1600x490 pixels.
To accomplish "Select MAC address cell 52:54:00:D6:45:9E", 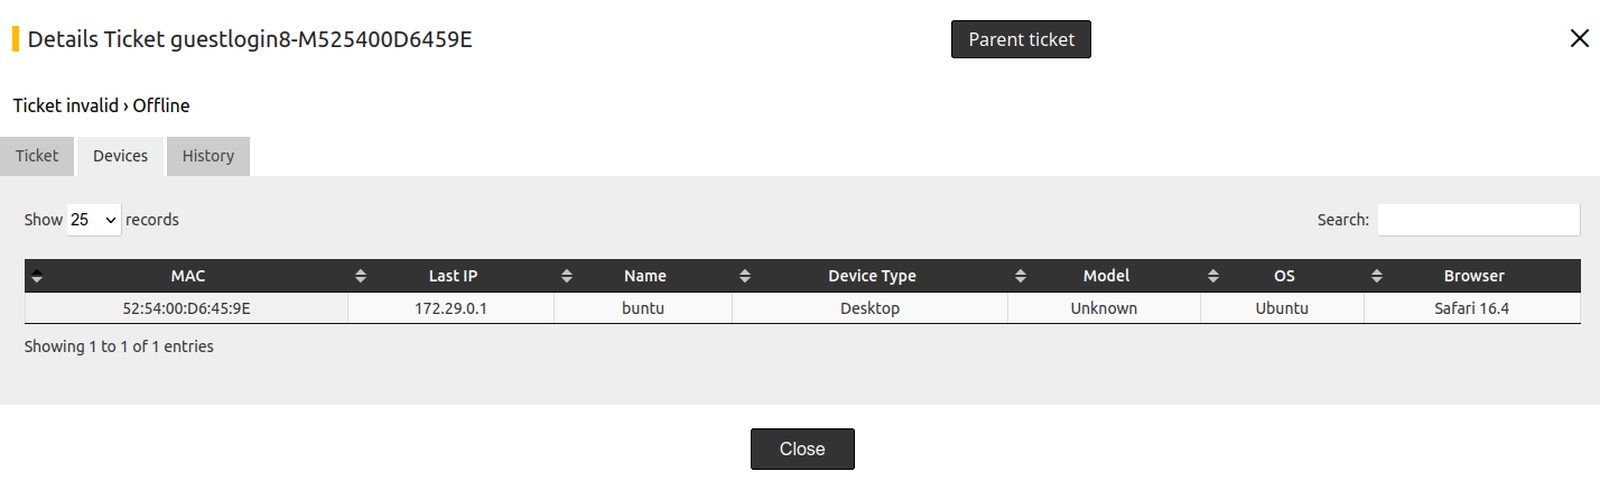I will (187, 308).
